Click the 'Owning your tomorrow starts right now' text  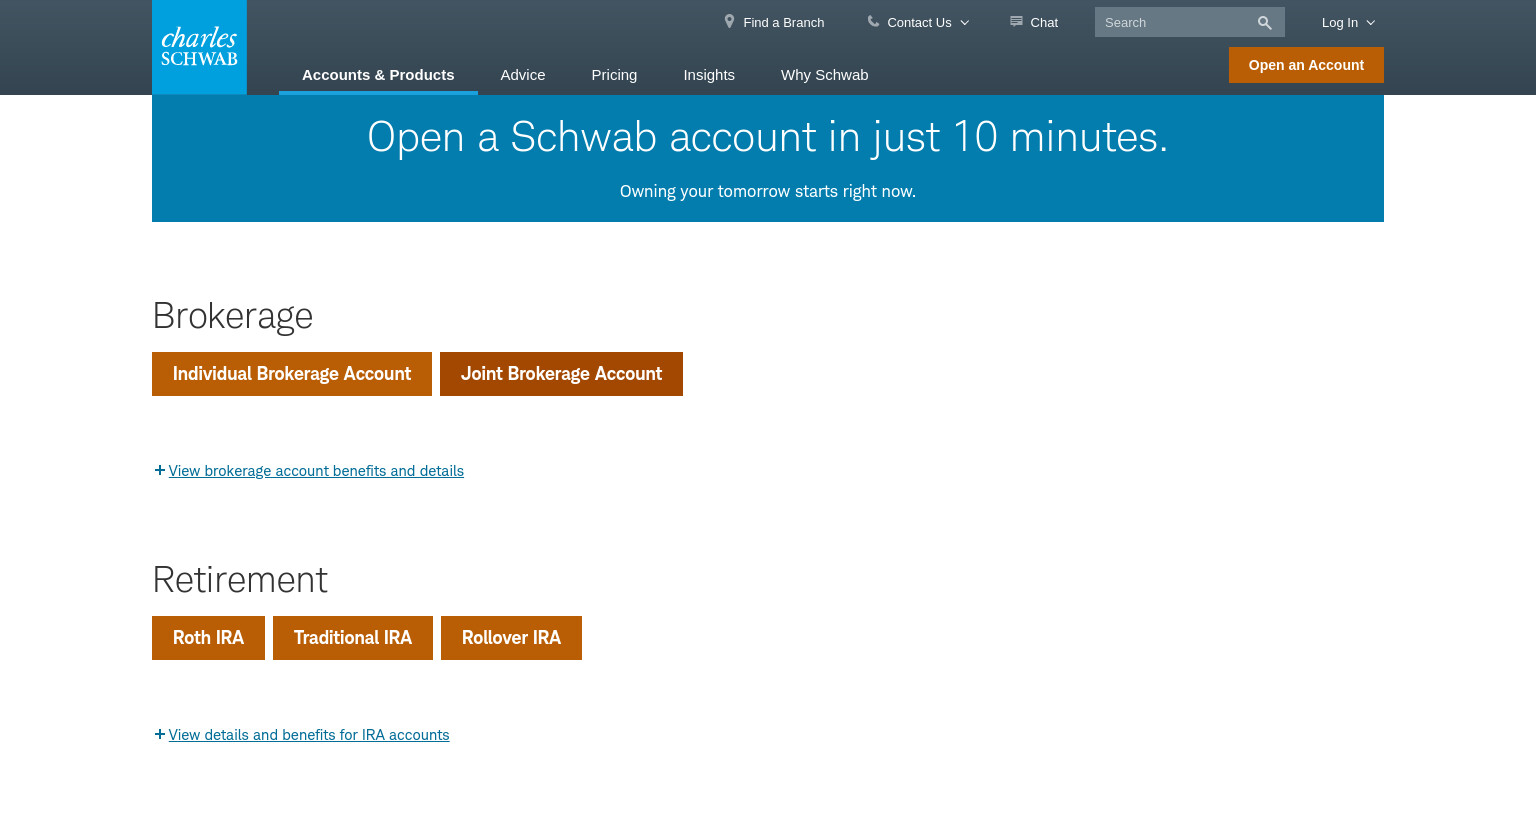tap(768, 191)
